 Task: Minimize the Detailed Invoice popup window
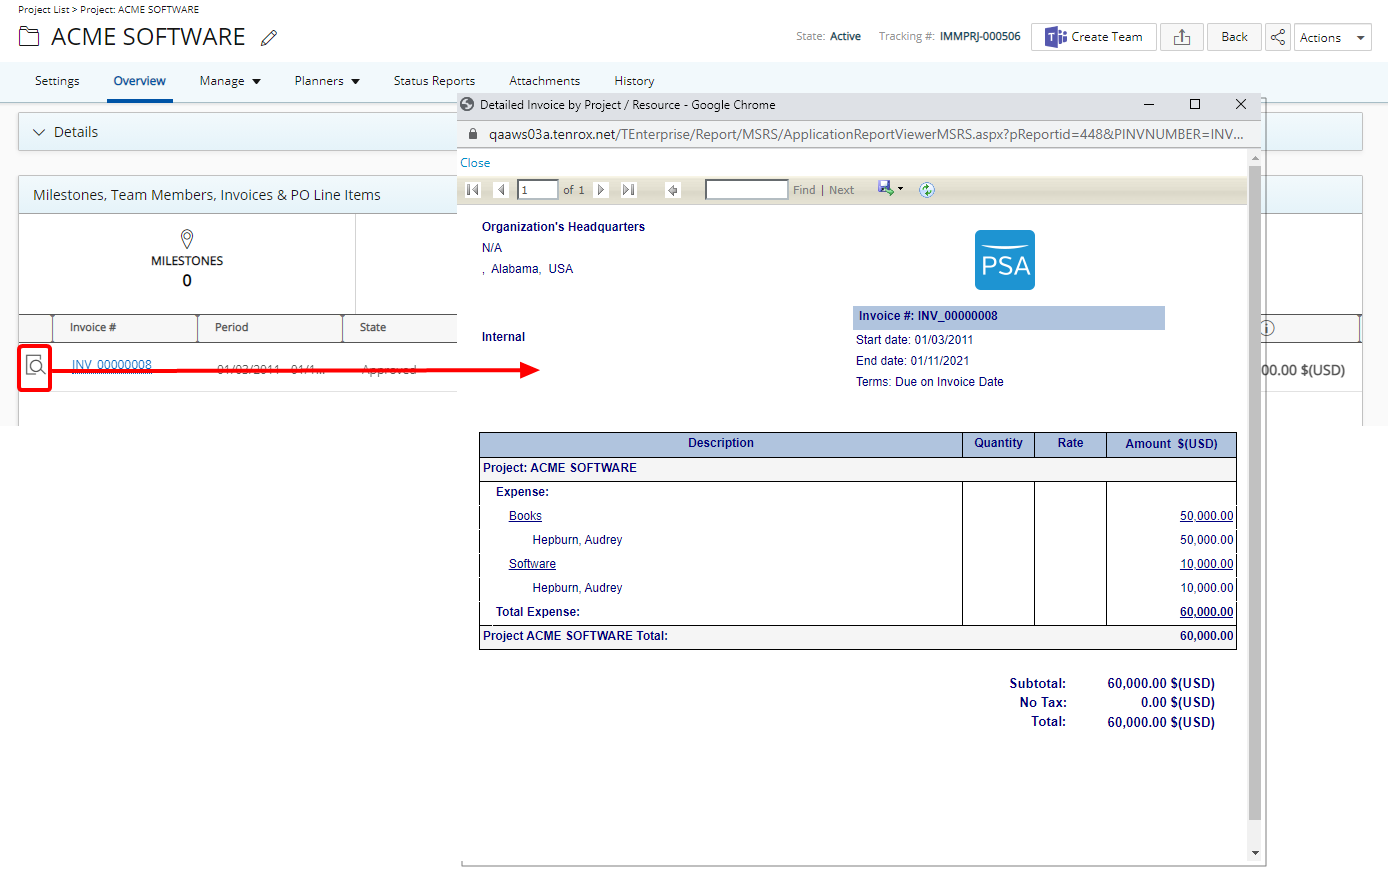pos(1149,104)
